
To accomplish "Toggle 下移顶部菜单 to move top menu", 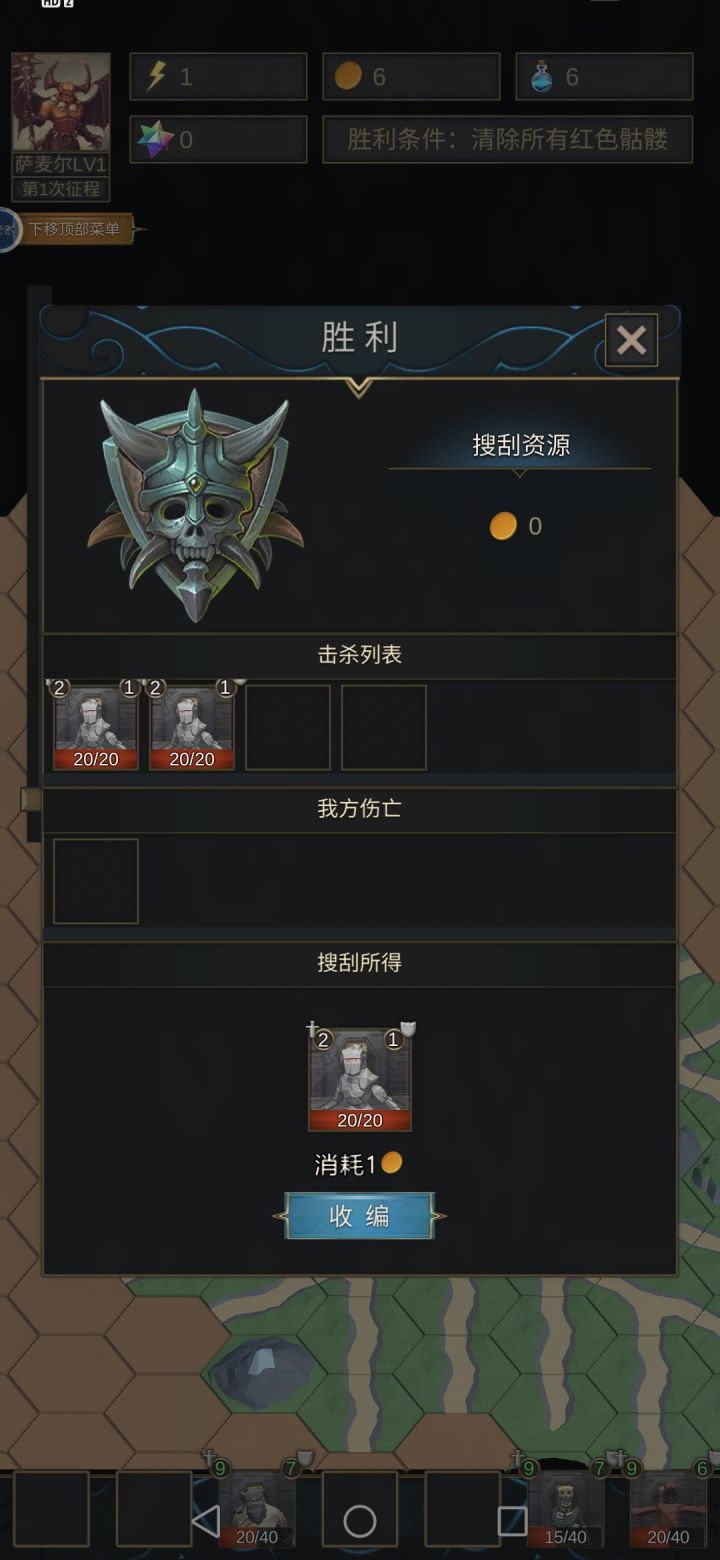I will point(73,229).
